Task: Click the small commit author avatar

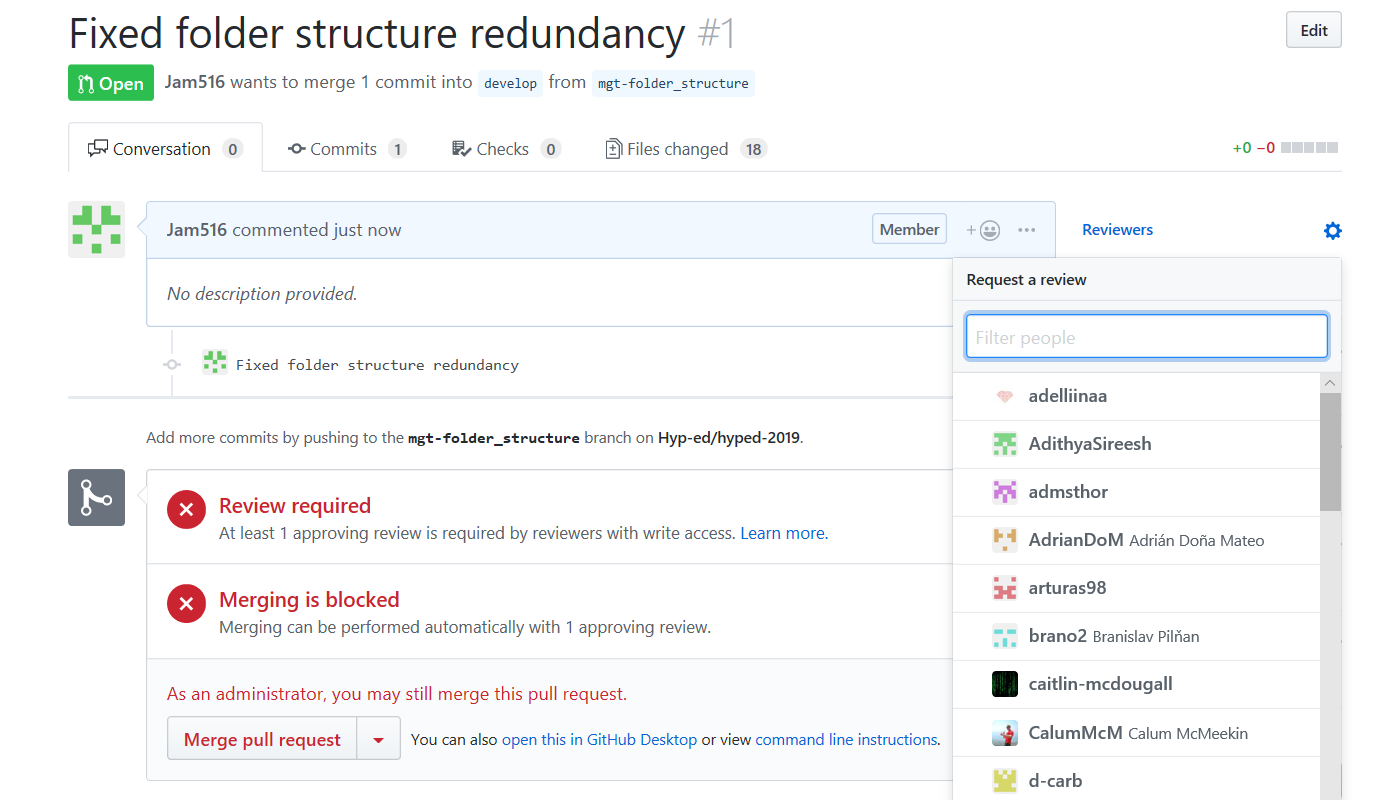Action: [x=214, y=362]
